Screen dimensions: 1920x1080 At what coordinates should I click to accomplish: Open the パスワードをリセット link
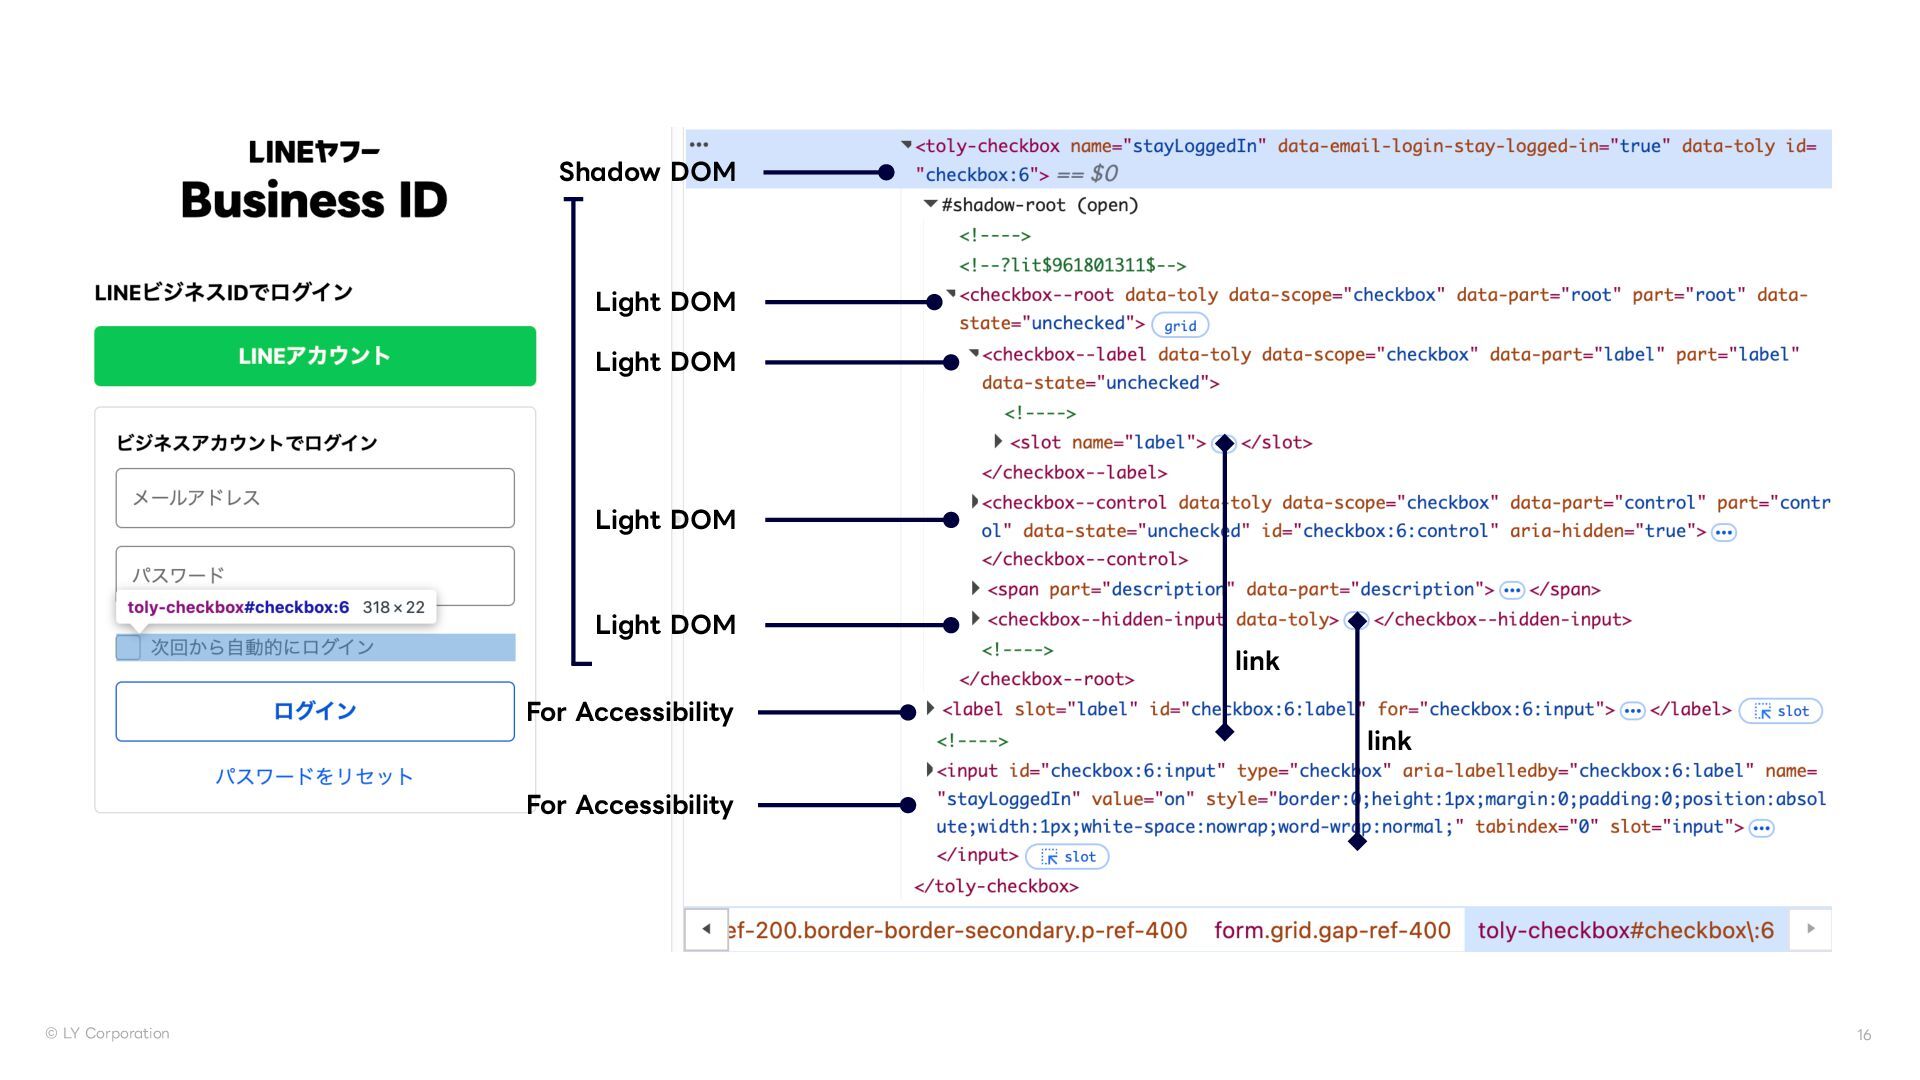[x=314, y=777]
